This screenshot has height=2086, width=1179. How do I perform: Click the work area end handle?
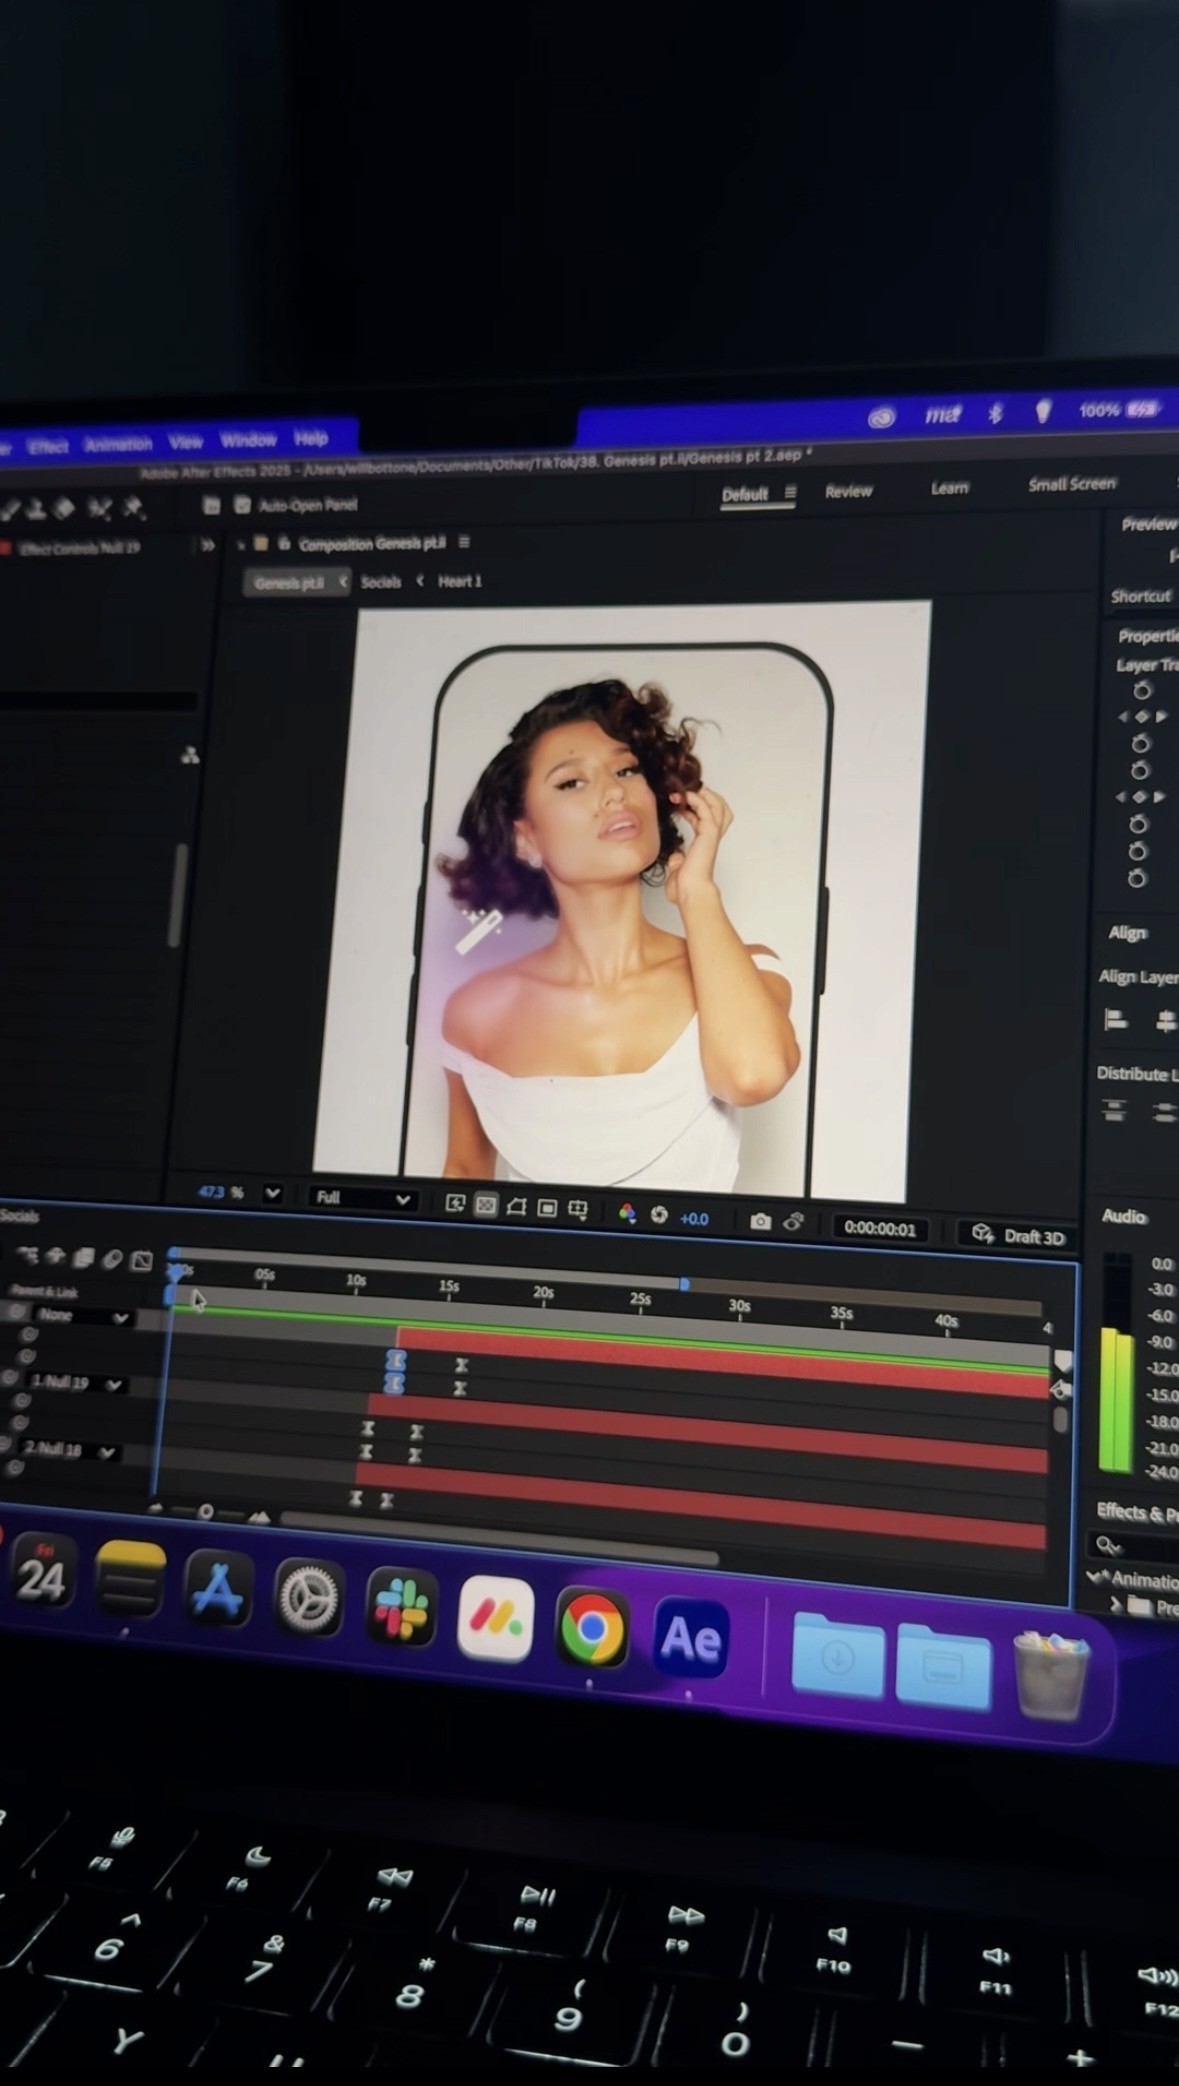(684, 1283)
